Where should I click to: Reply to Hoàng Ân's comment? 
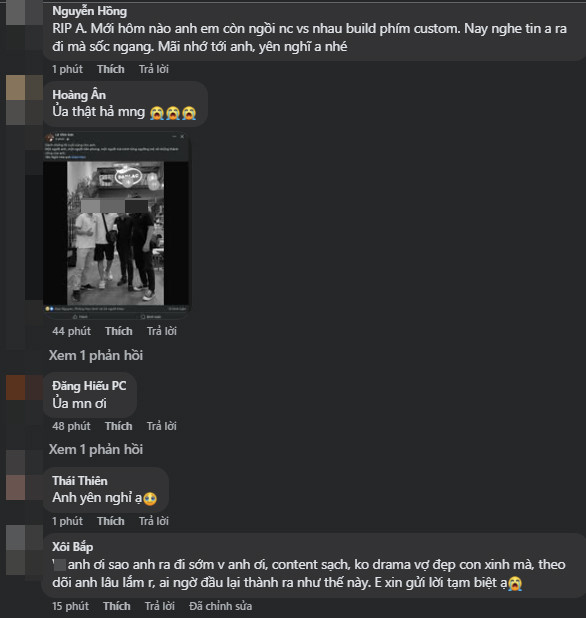click(x=162, y=331)
